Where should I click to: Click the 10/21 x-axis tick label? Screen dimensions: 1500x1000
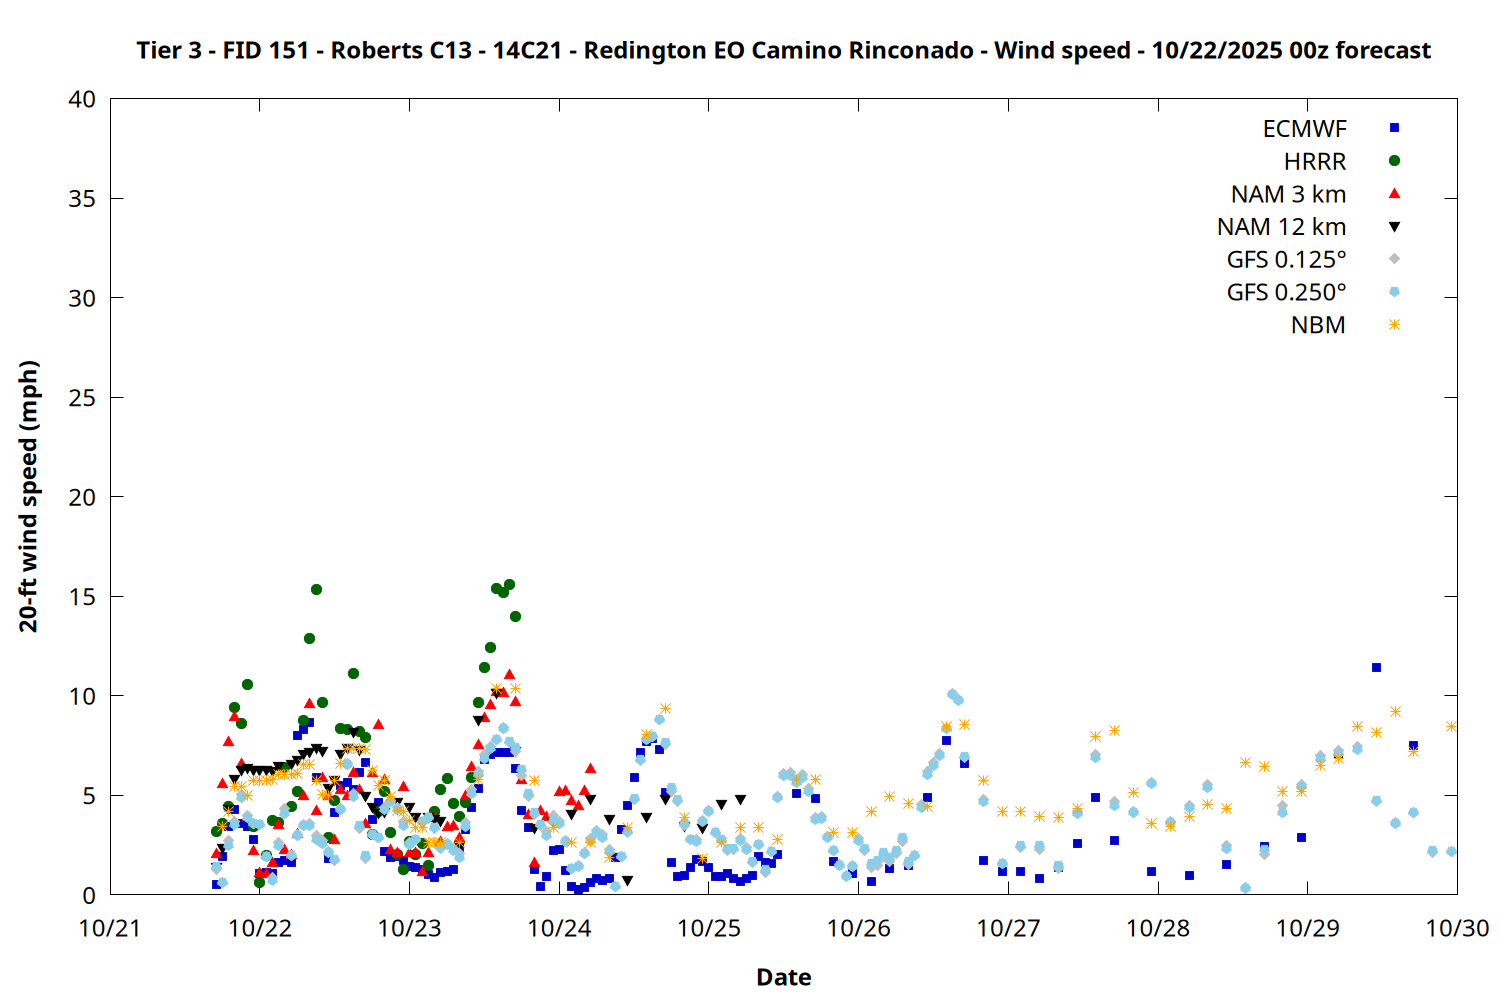tap(110, 929)
